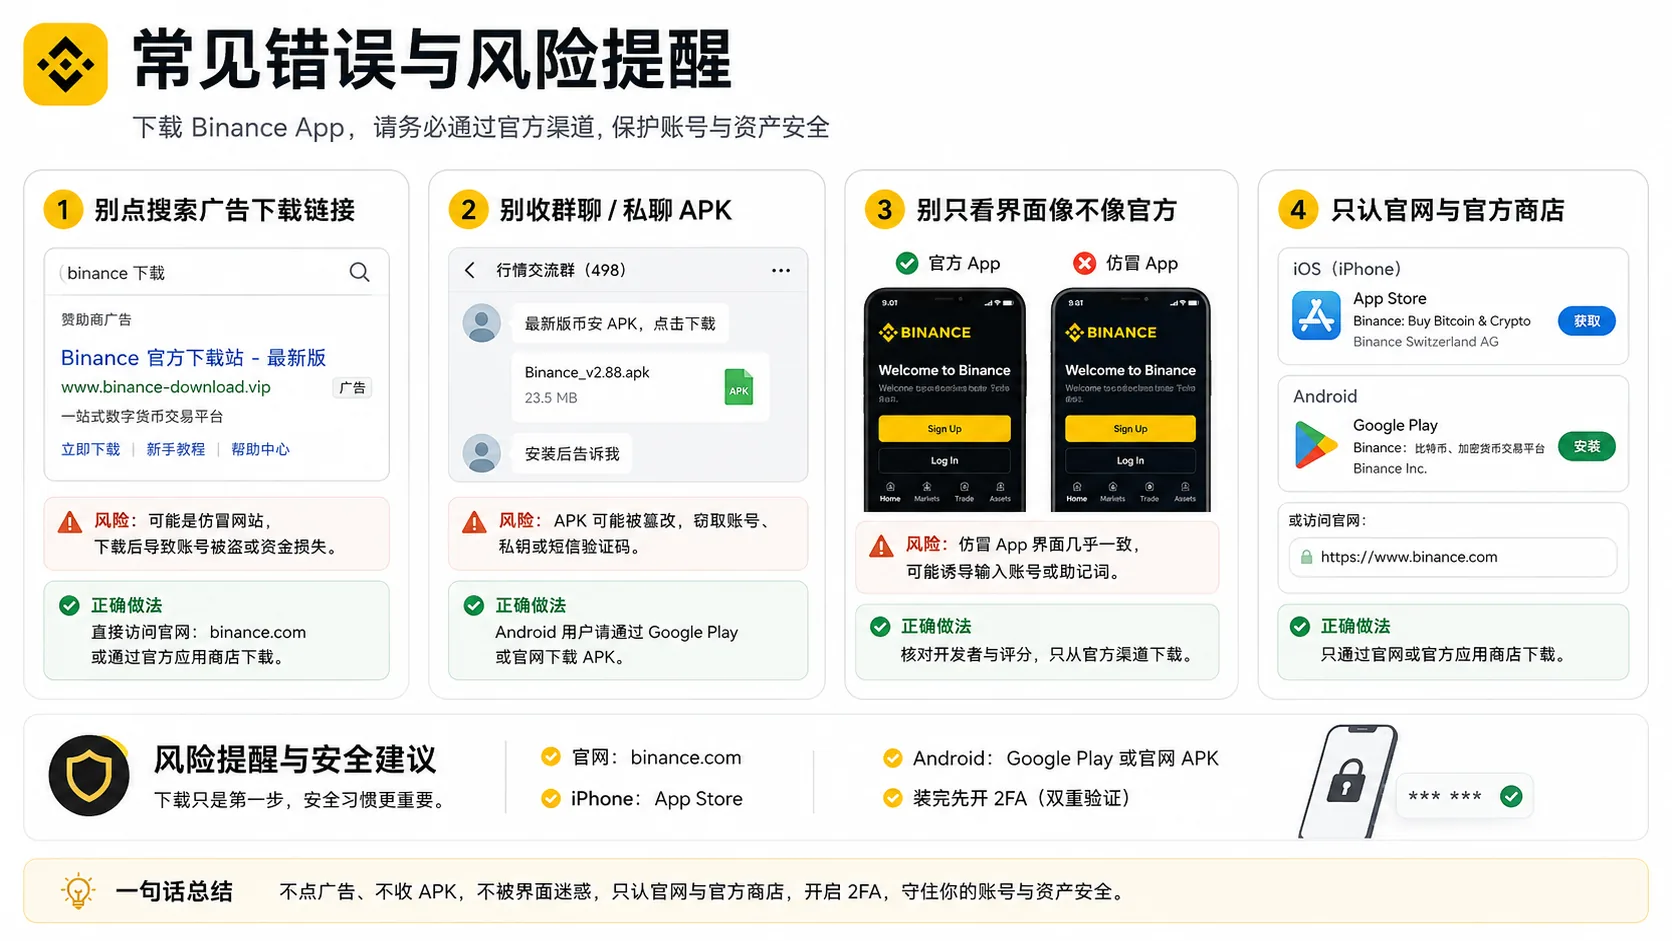
Task: Click the light bulb icon beside 一句话总结
Action: pos(78,890)
